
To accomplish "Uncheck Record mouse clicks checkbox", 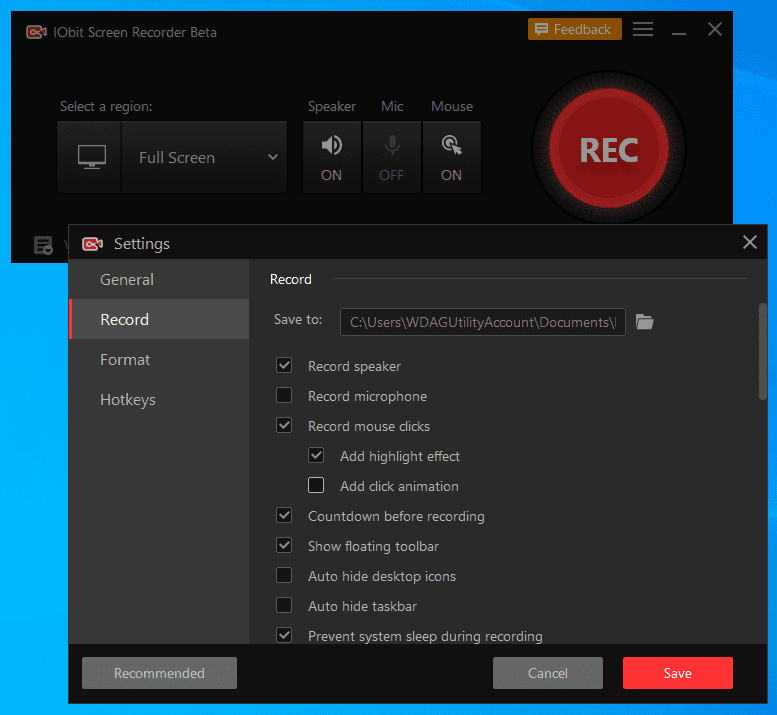I will [284, 425].
